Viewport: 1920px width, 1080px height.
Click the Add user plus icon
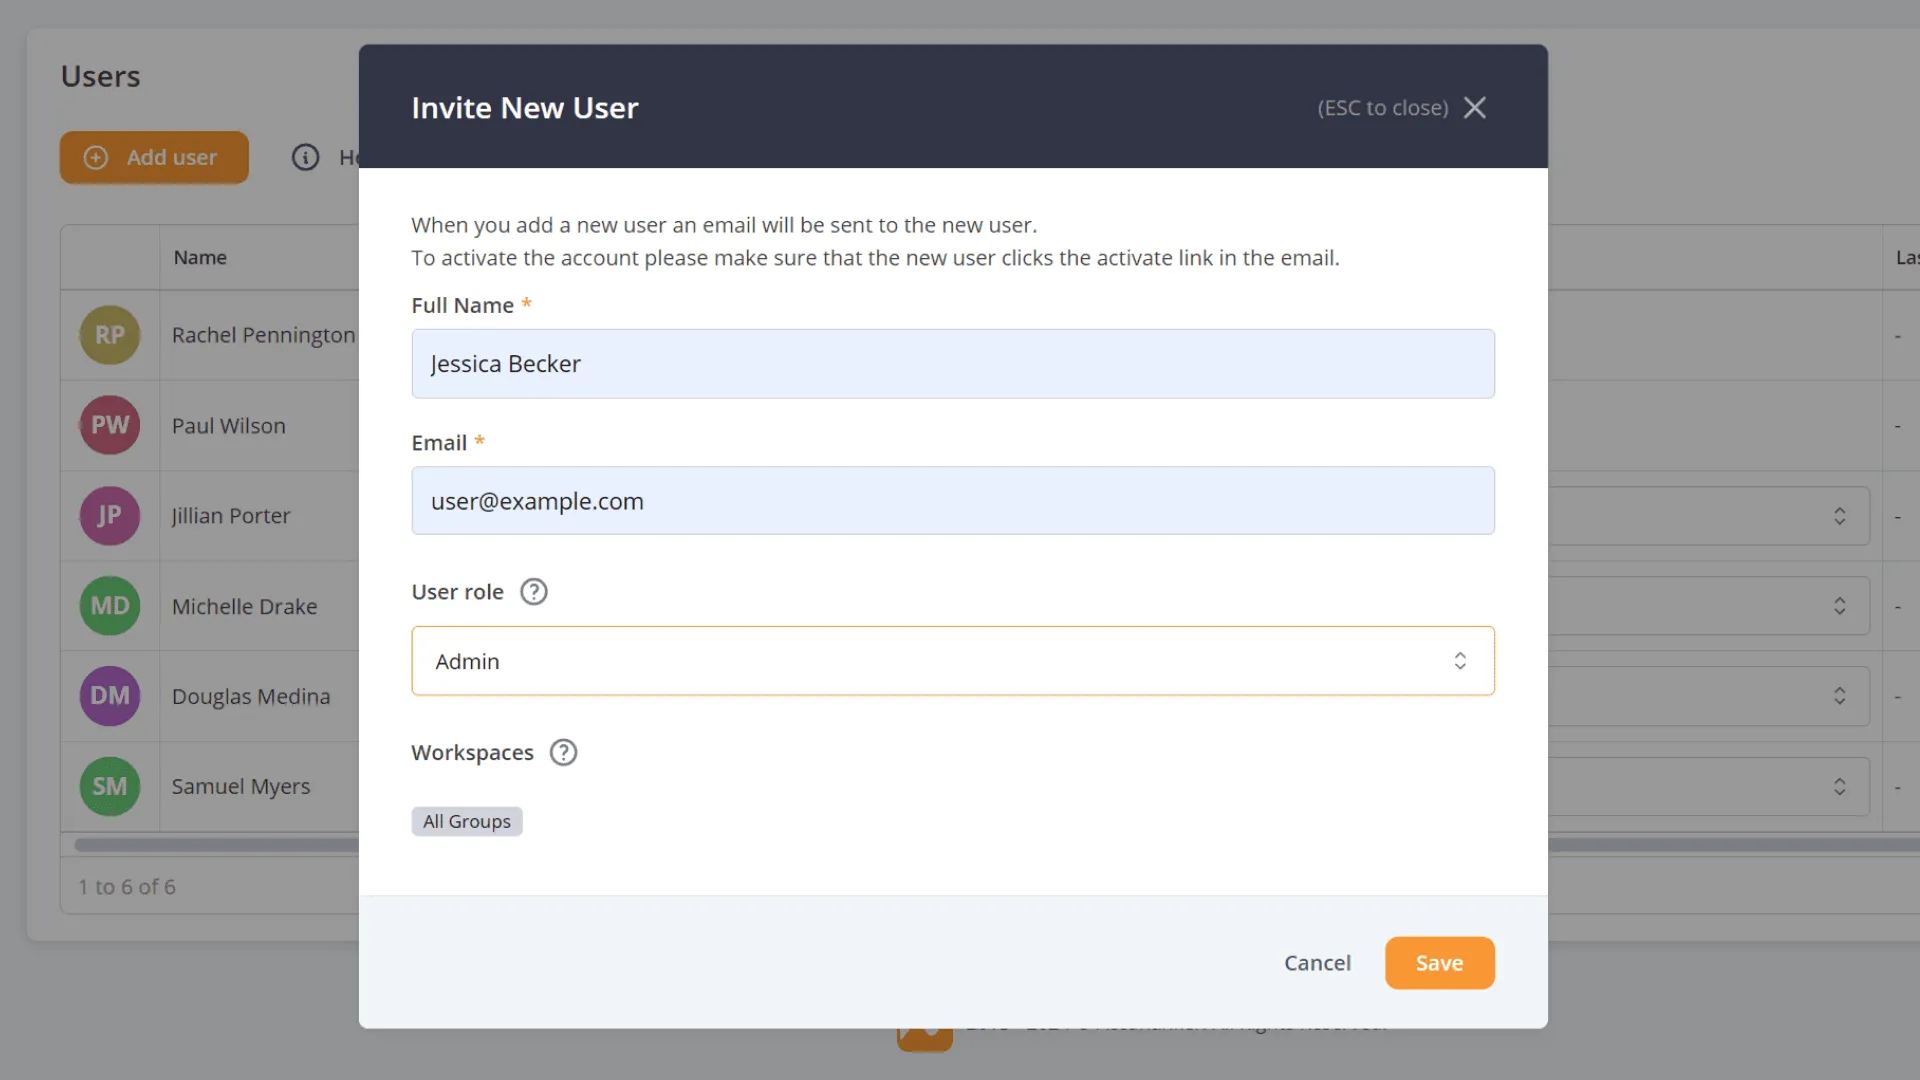(96, 157)
